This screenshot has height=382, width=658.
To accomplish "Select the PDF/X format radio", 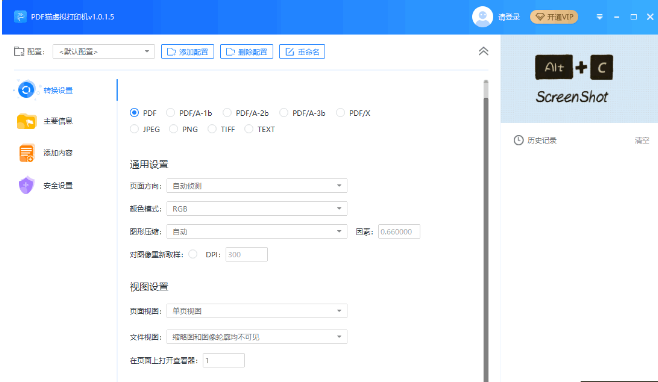I will click(340, 113).
